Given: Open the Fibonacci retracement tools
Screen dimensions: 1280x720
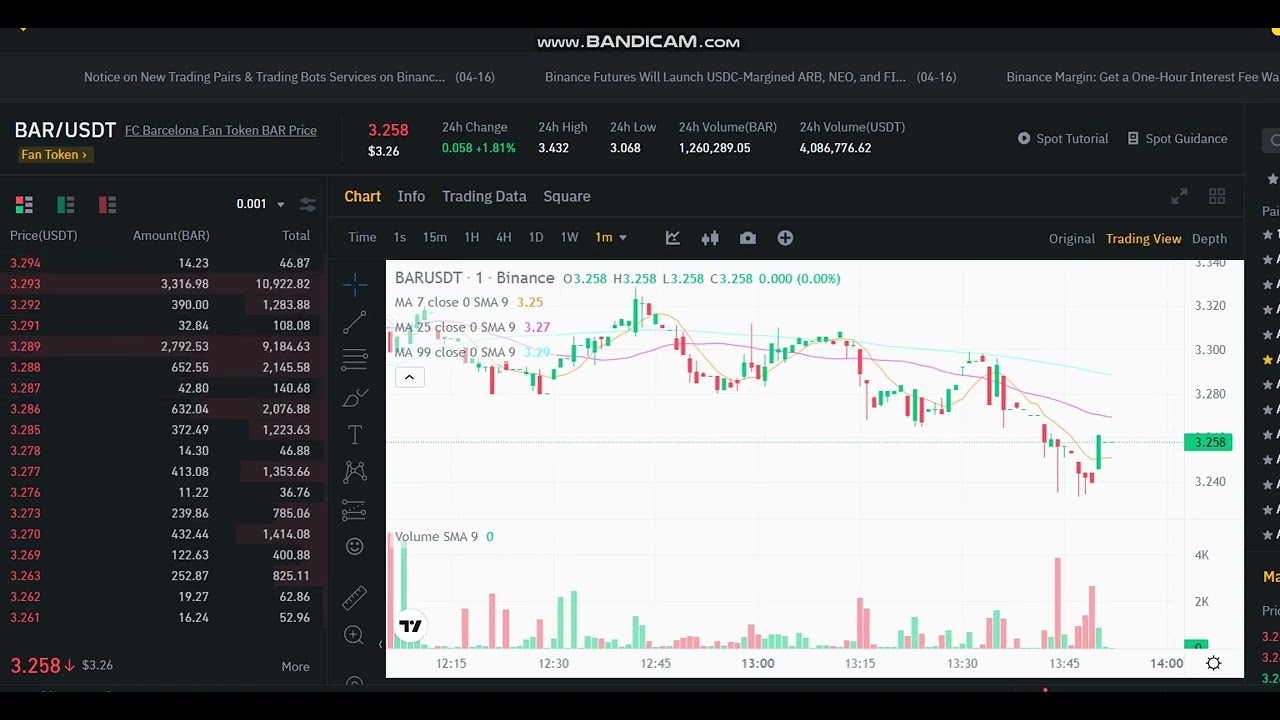Looking at the screenshot, I should (x=355, y=359).
